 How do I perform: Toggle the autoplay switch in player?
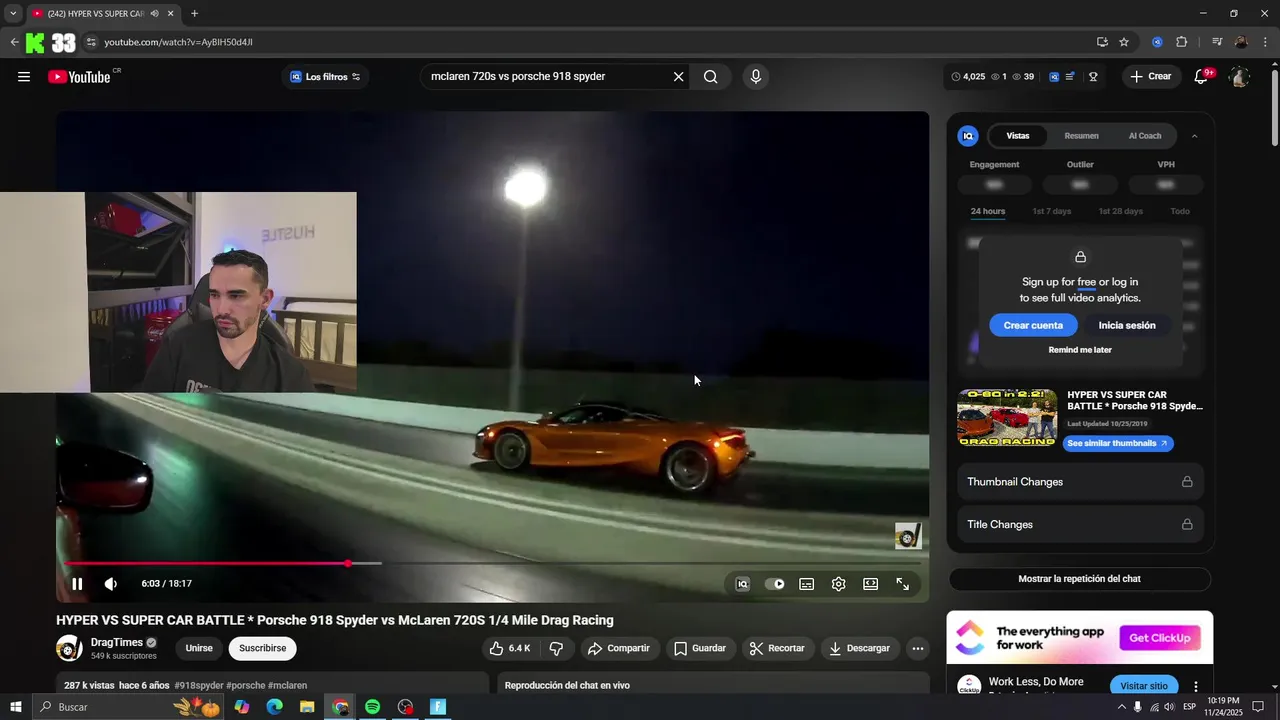point(775,584)
